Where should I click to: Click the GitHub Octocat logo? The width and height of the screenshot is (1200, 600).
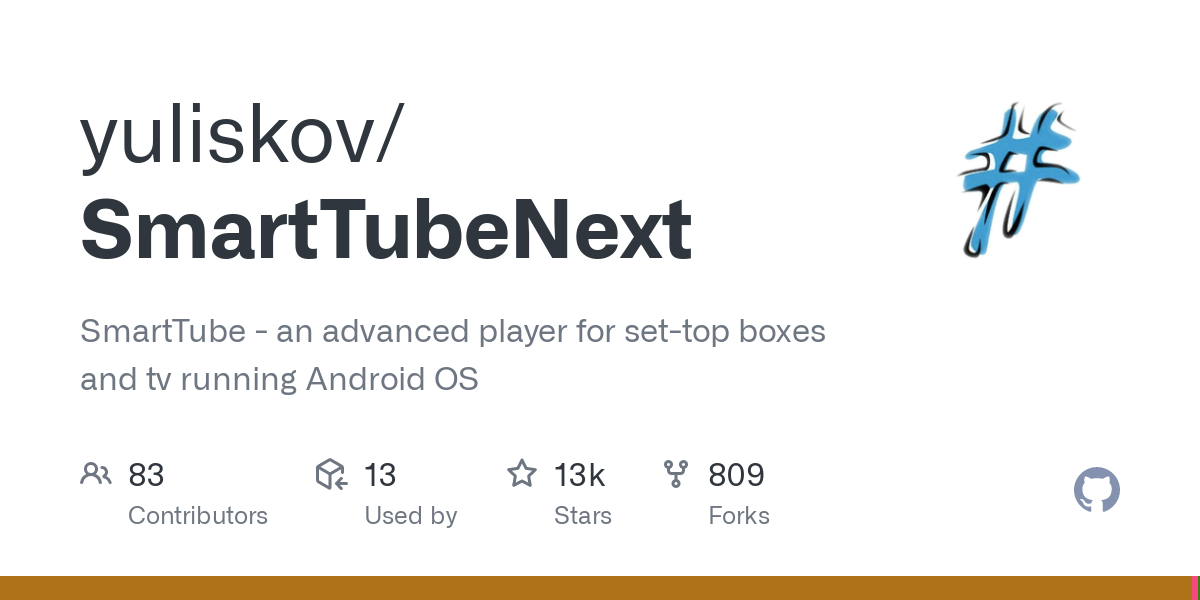pos(1096,491)
